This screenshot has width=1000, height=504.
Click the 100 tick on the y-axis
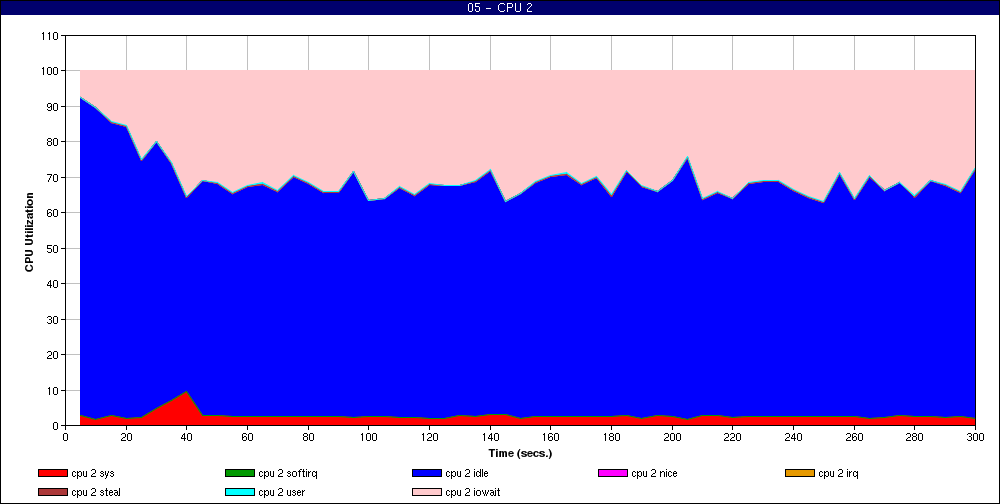point(49,71)
